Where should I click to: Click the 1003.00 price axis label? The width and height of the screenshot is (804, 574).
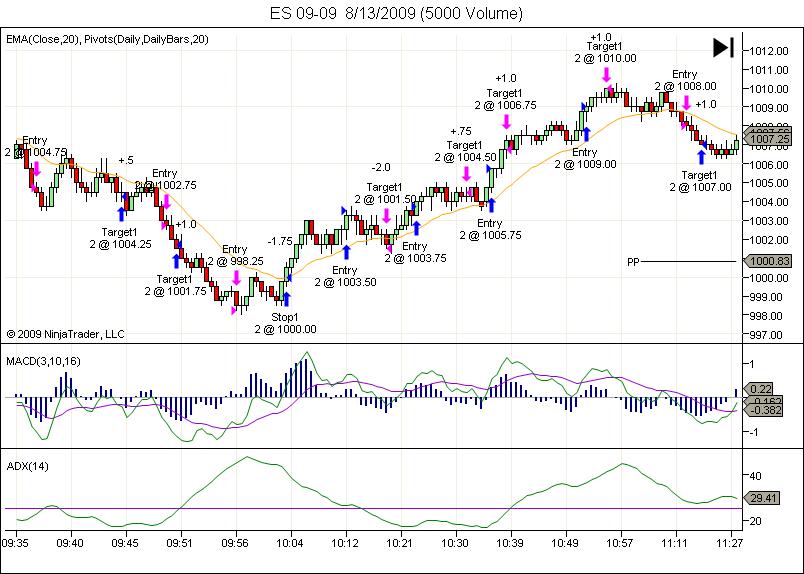769,221
